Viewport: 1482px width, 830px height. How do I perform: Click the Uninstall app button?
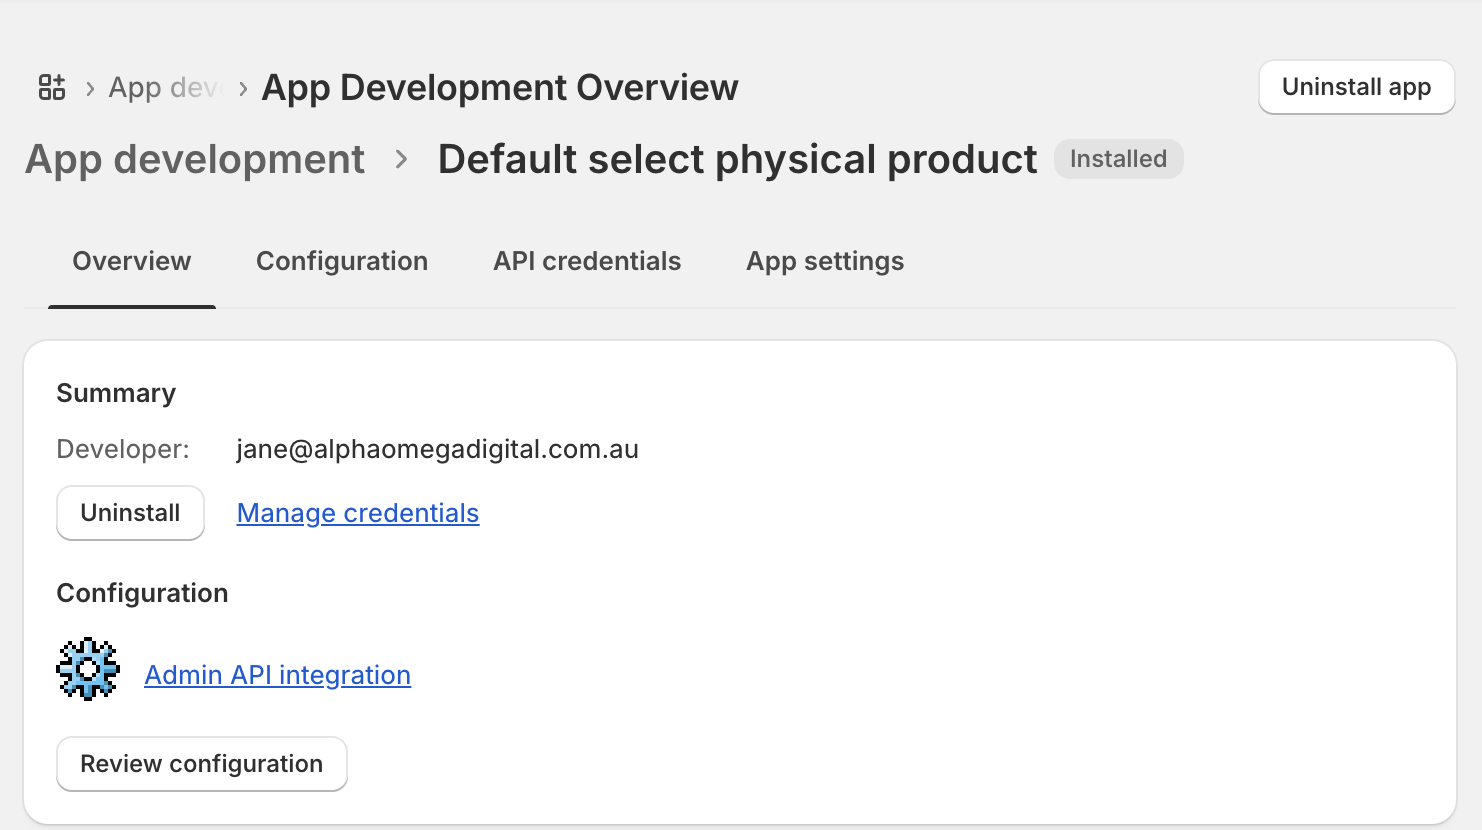[1356, 87]
